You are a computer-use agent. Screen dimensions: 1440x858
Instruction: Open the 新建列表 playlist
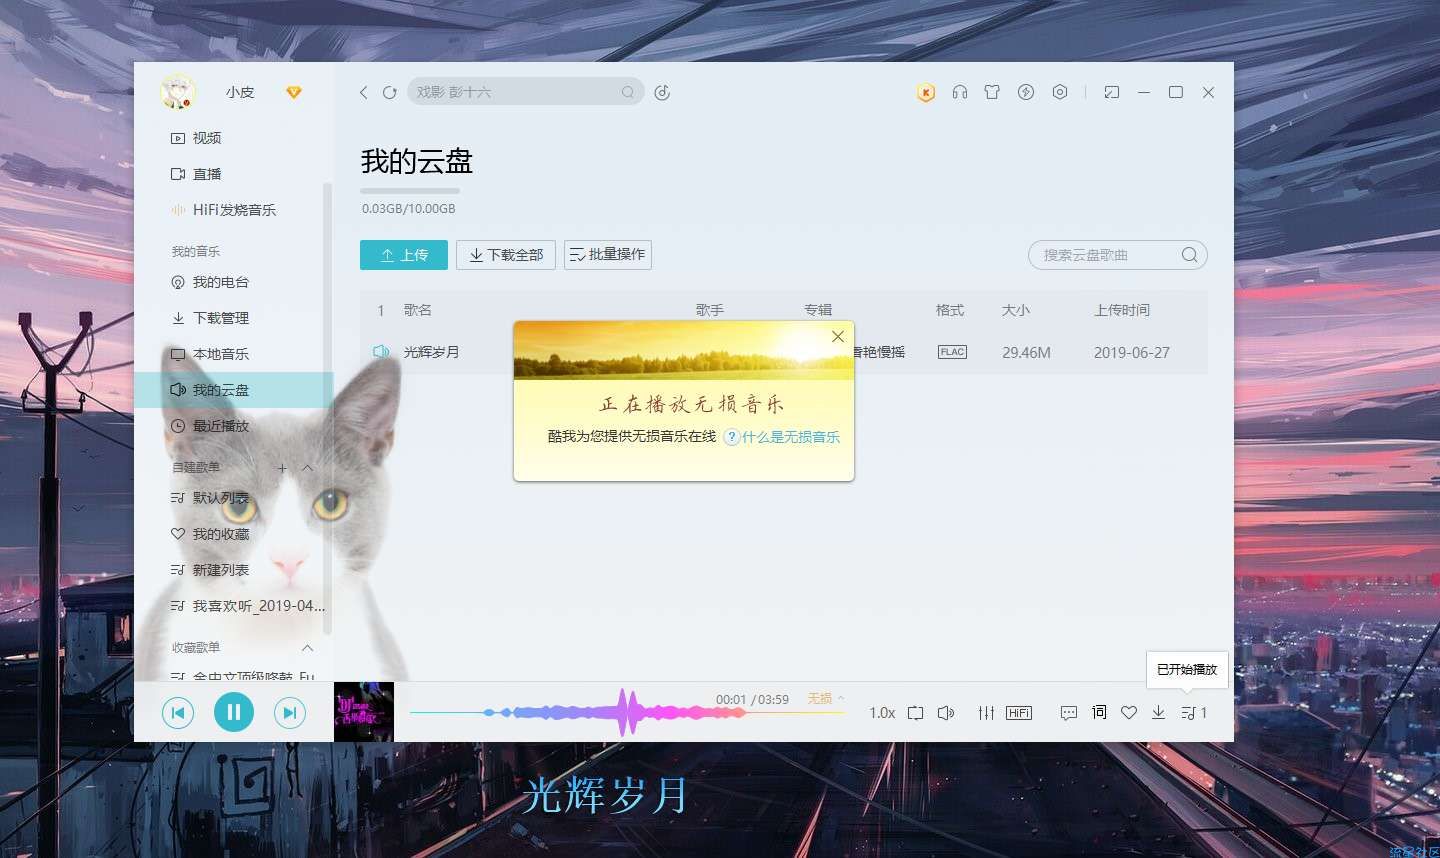(221, 570)
